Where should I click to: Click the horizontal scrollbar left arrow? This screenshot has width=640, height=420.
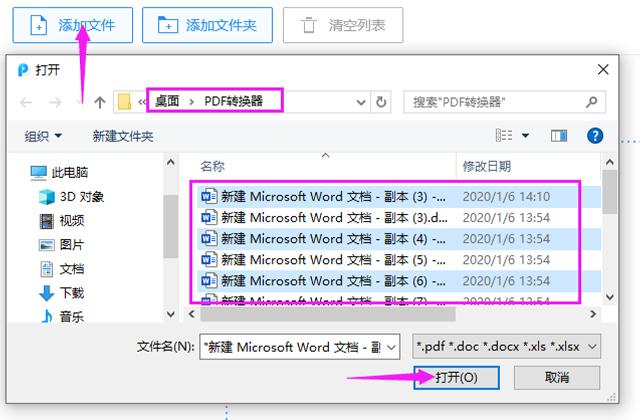(x=191, y=314)
